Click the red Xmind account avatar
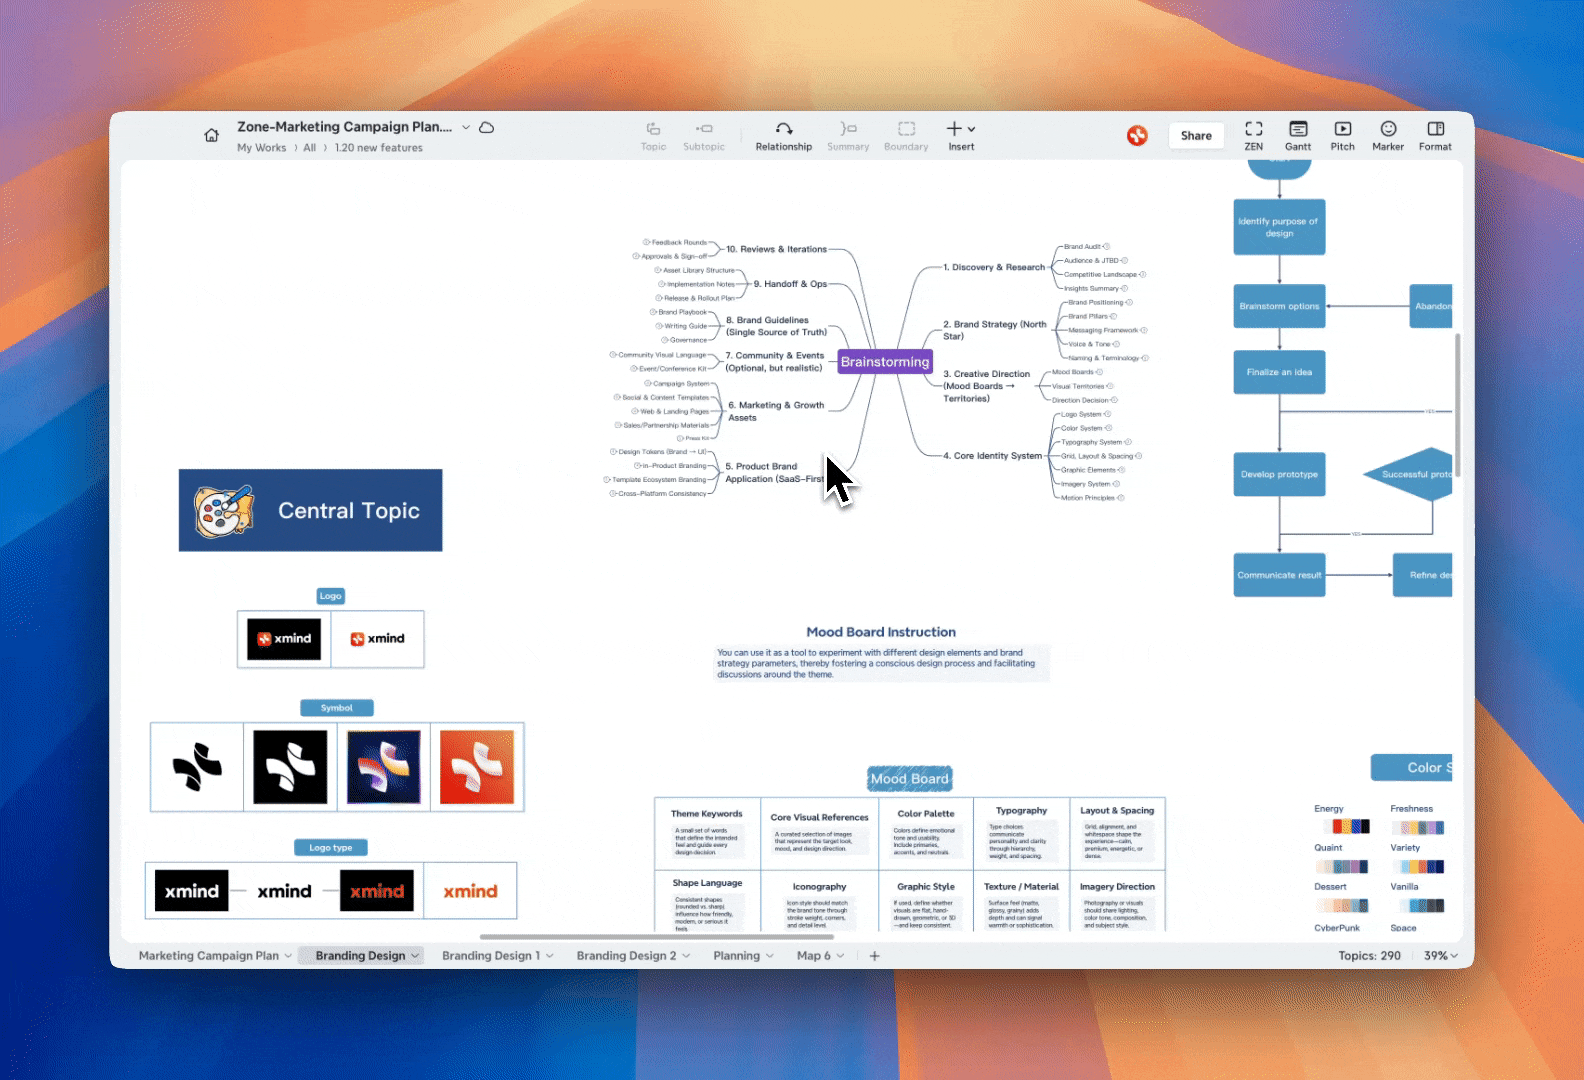The image size is (1584, 1080). [1137, 135]
